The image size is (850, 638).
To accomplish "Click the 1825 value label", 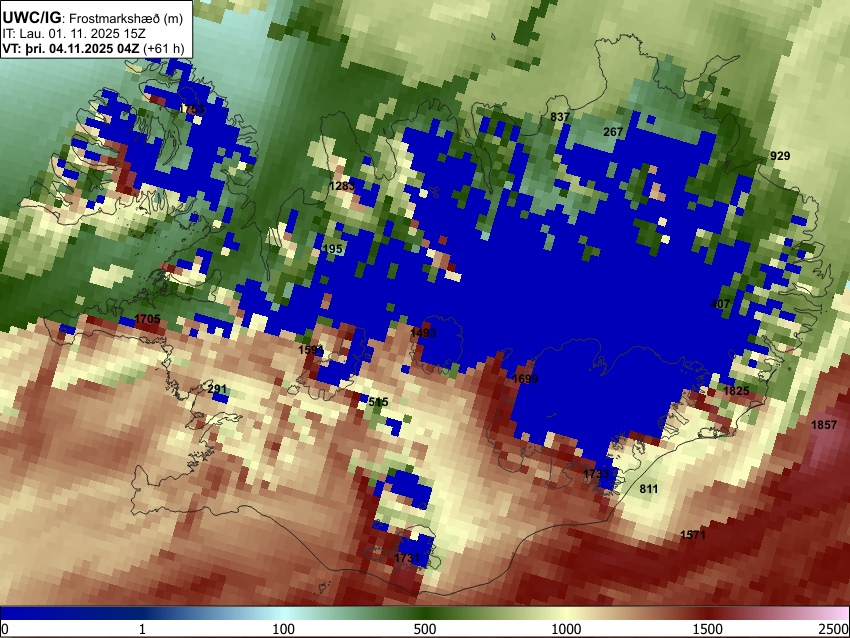I will (736, 390).
